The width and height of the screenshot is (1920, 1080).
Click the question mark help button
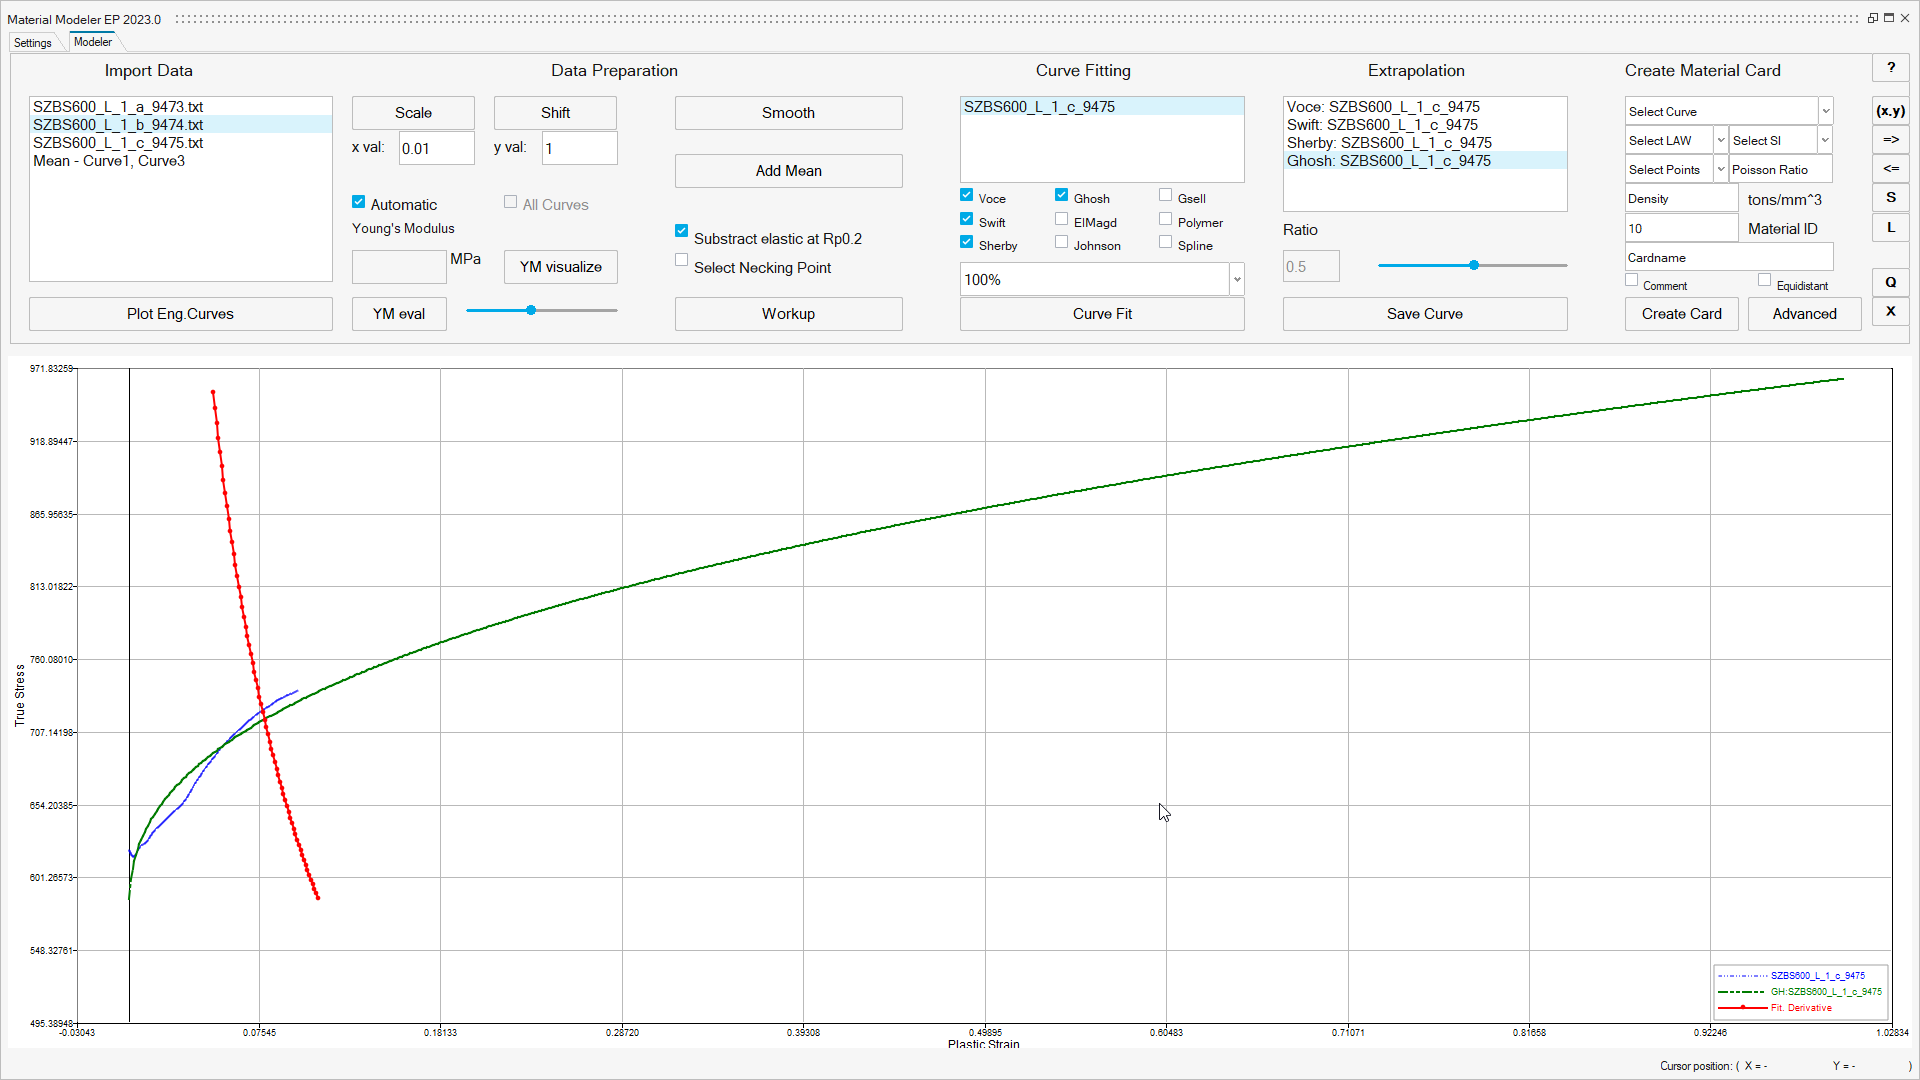[1890, 68]
